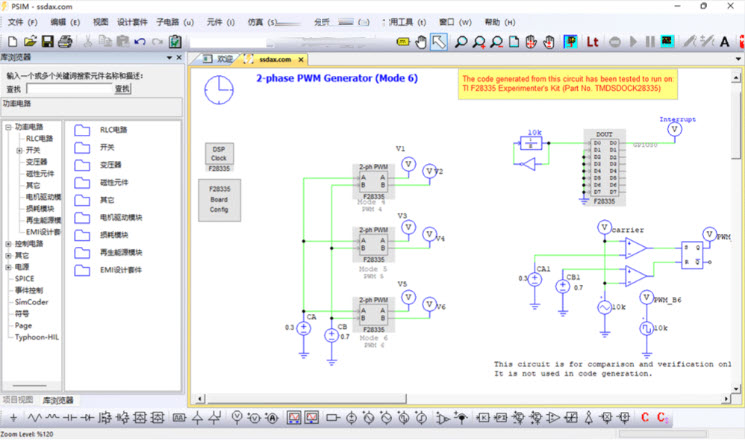Screen dimensions: 745x441
Task: Click the bold A text tool icon
Action: (x=724, y=41)
